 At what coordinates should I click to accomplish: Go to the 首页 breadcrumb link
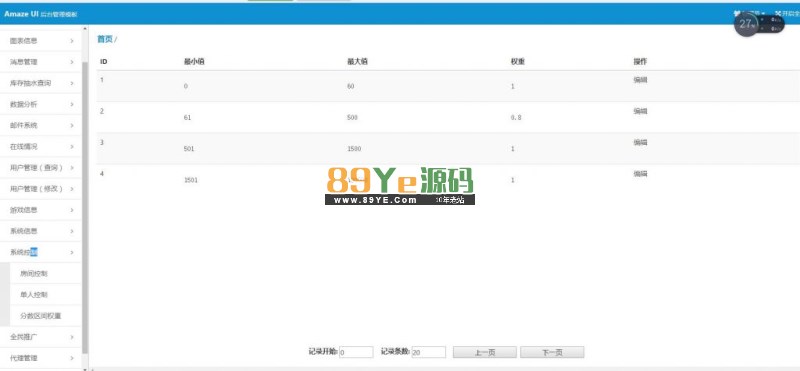tap(105, 39)
